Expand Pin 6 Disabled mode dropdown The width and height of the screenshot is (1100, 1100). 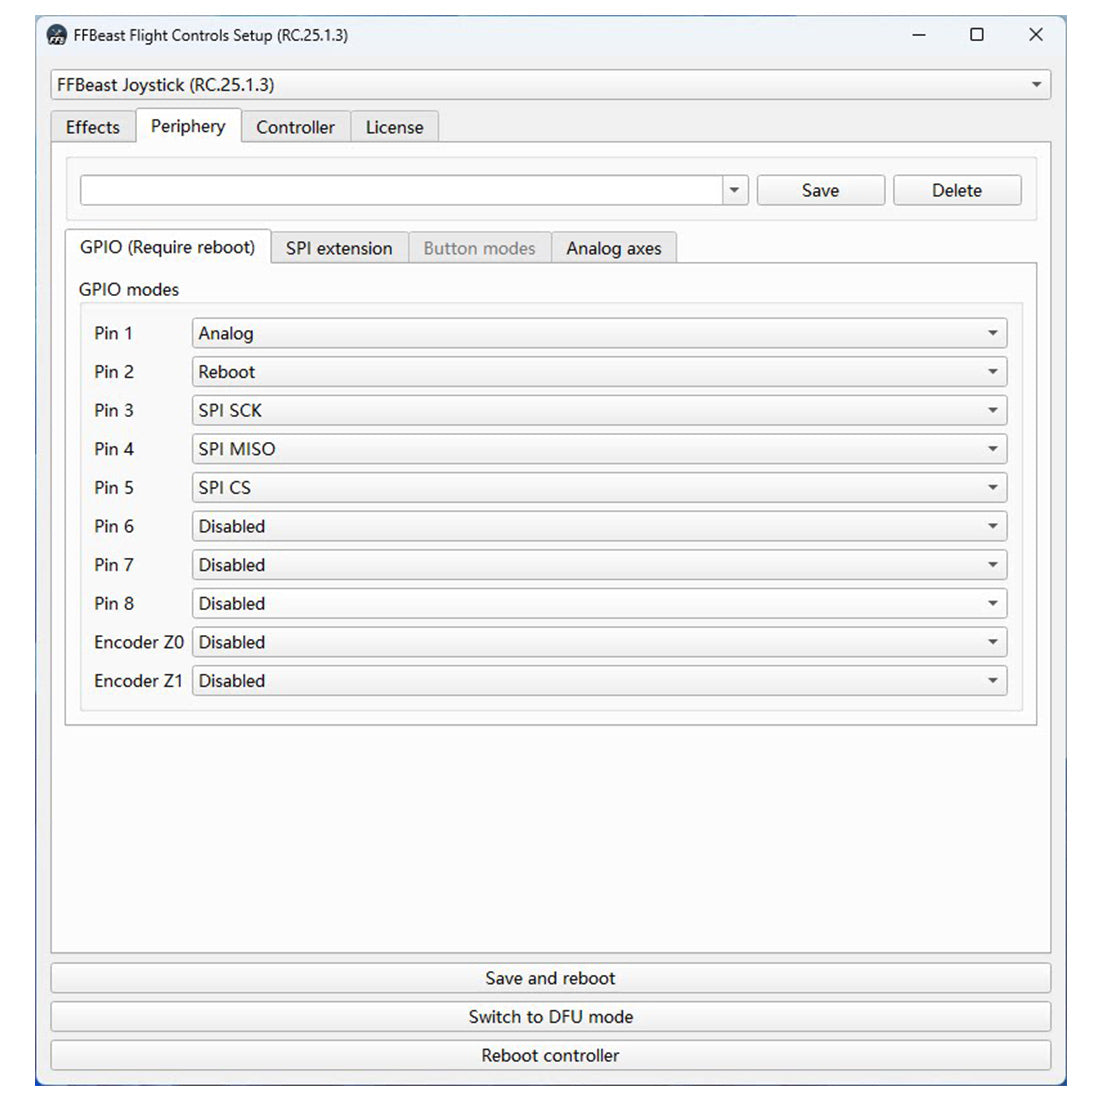click(x=598, y=526)
